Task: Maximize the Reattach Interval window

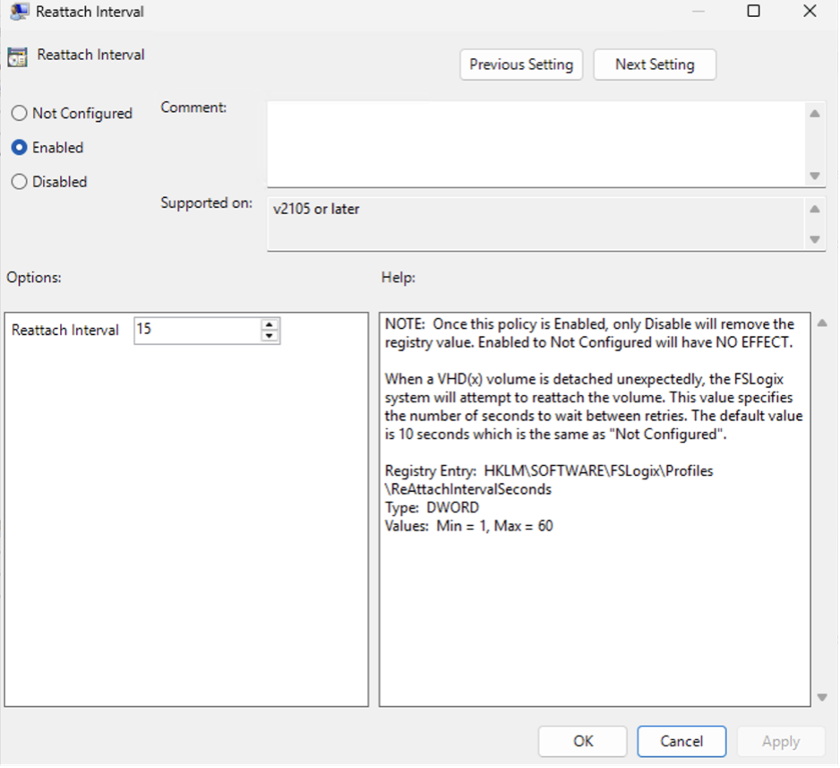Action: pyautogui.click(x=753, y=11)
